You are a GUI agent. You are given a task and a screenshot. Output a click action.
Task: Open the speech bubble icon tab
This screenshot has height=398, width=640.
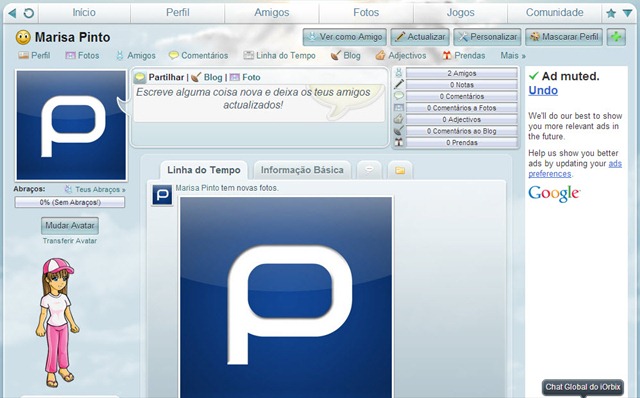tap(369, 170)
